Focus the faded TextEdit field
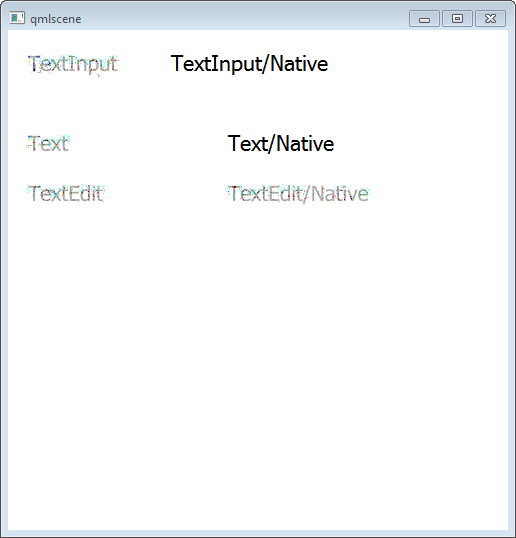This screenshot has height=538, width=516. (x=66, y=194)
